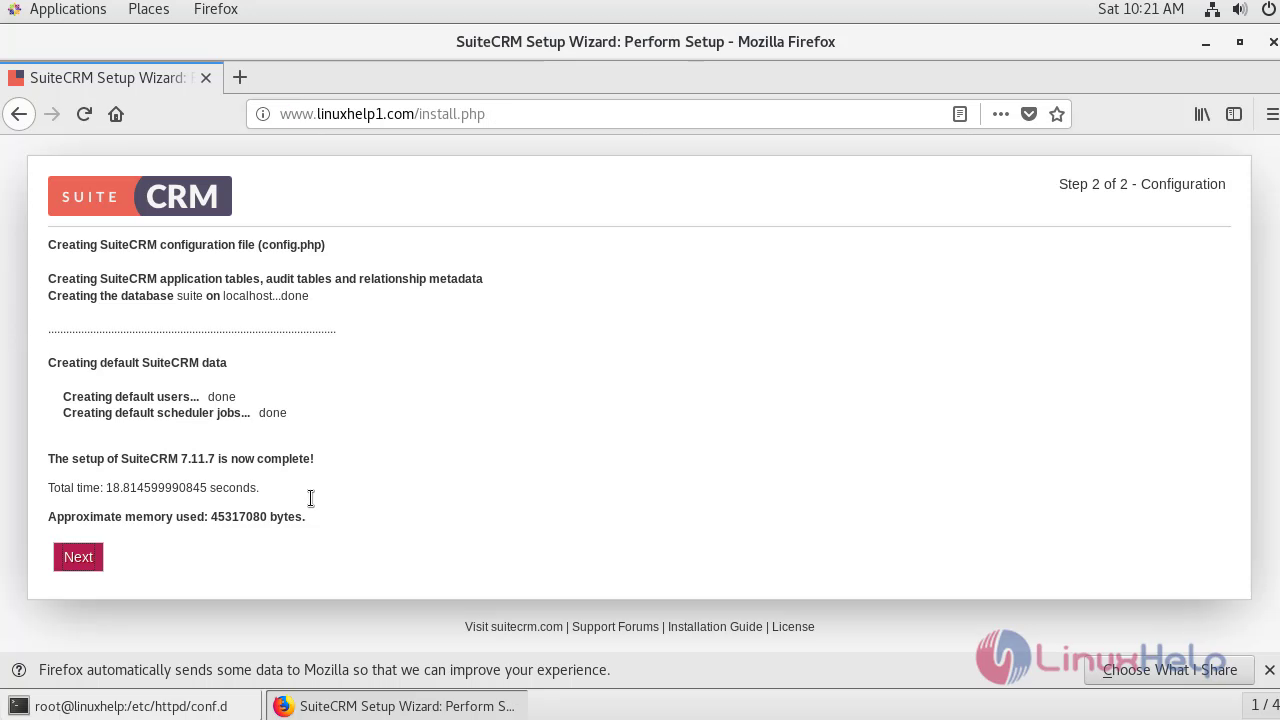
Task: Minimize the Firefox window
Action: [x=1206, y=42]
